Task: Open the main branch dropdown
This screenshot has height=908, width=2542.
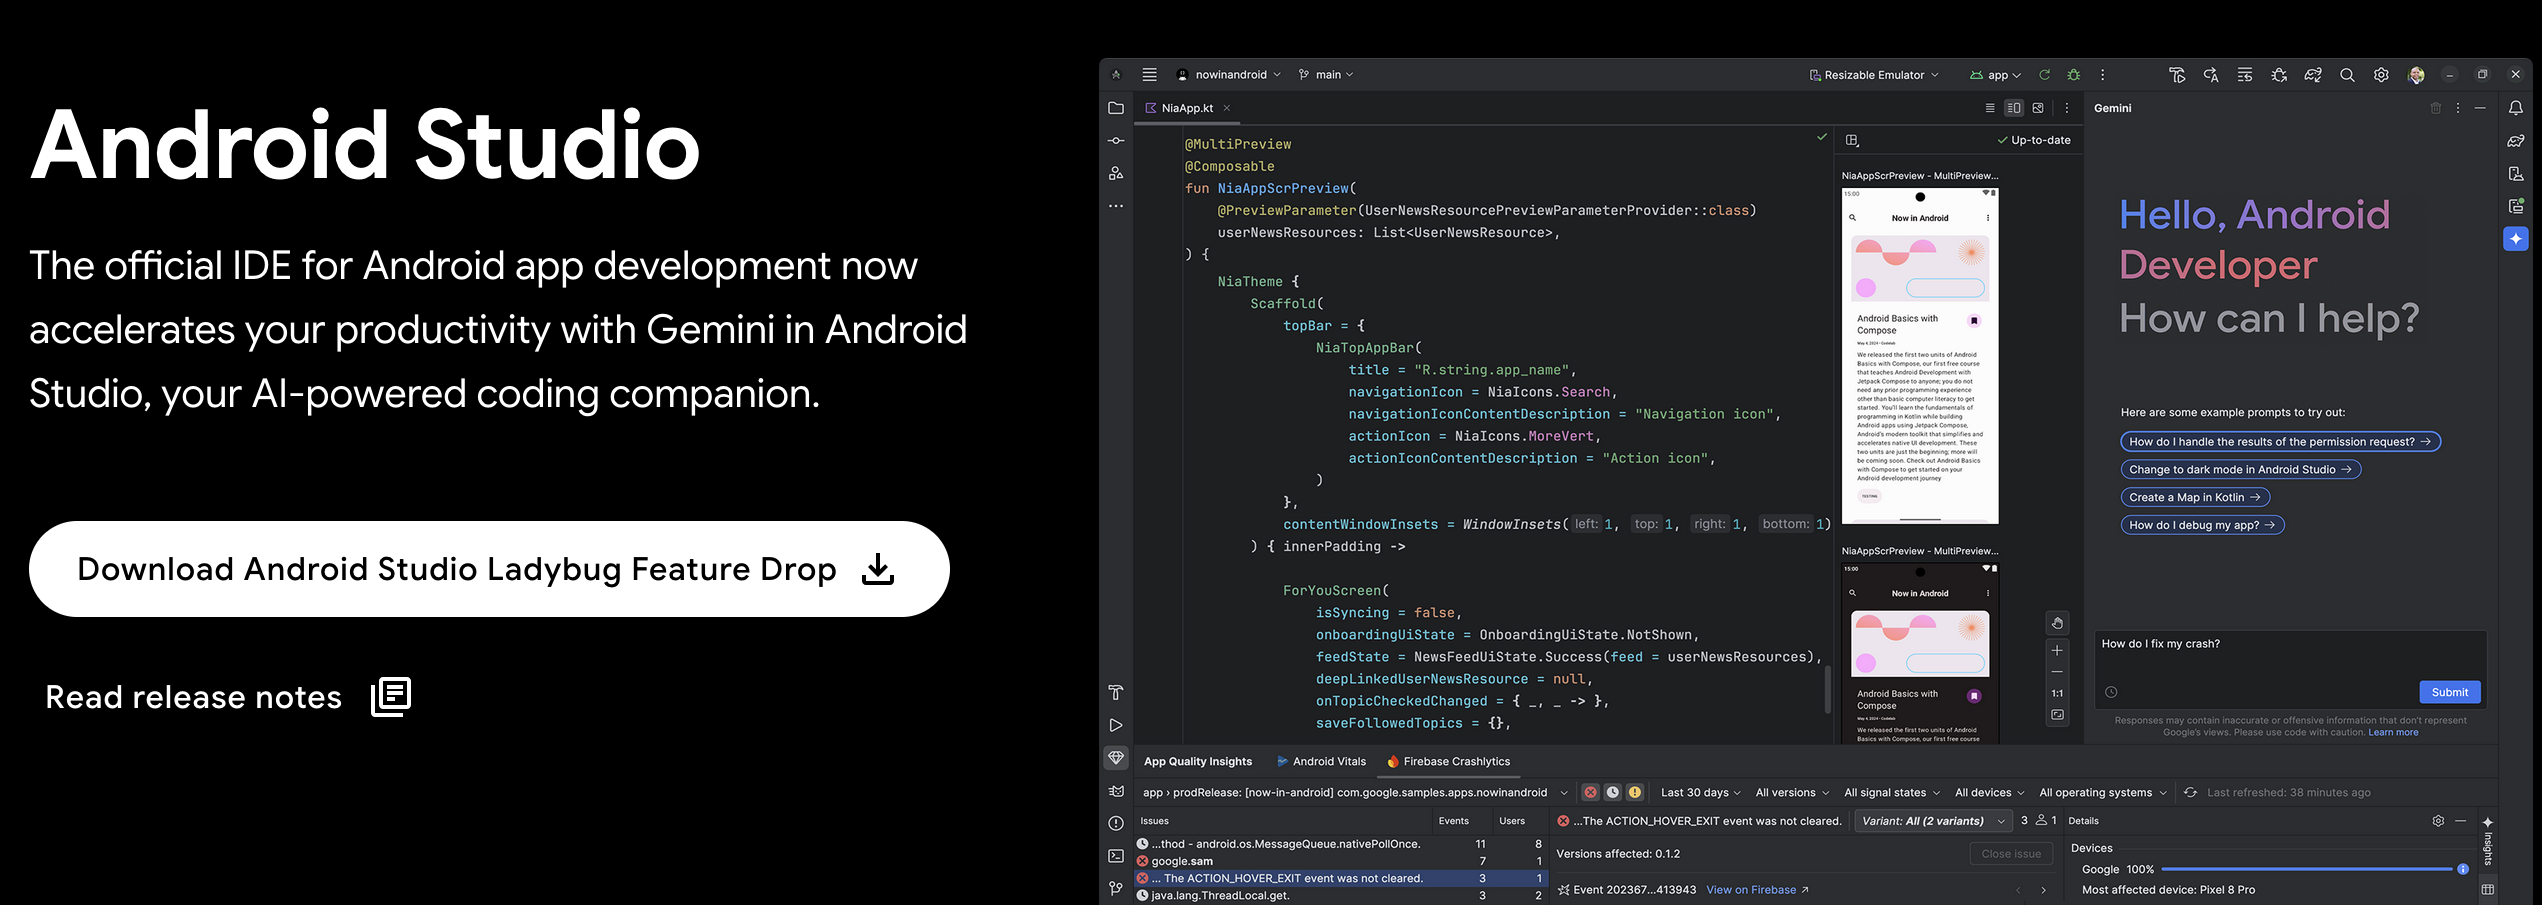Action: (1326, 75)
